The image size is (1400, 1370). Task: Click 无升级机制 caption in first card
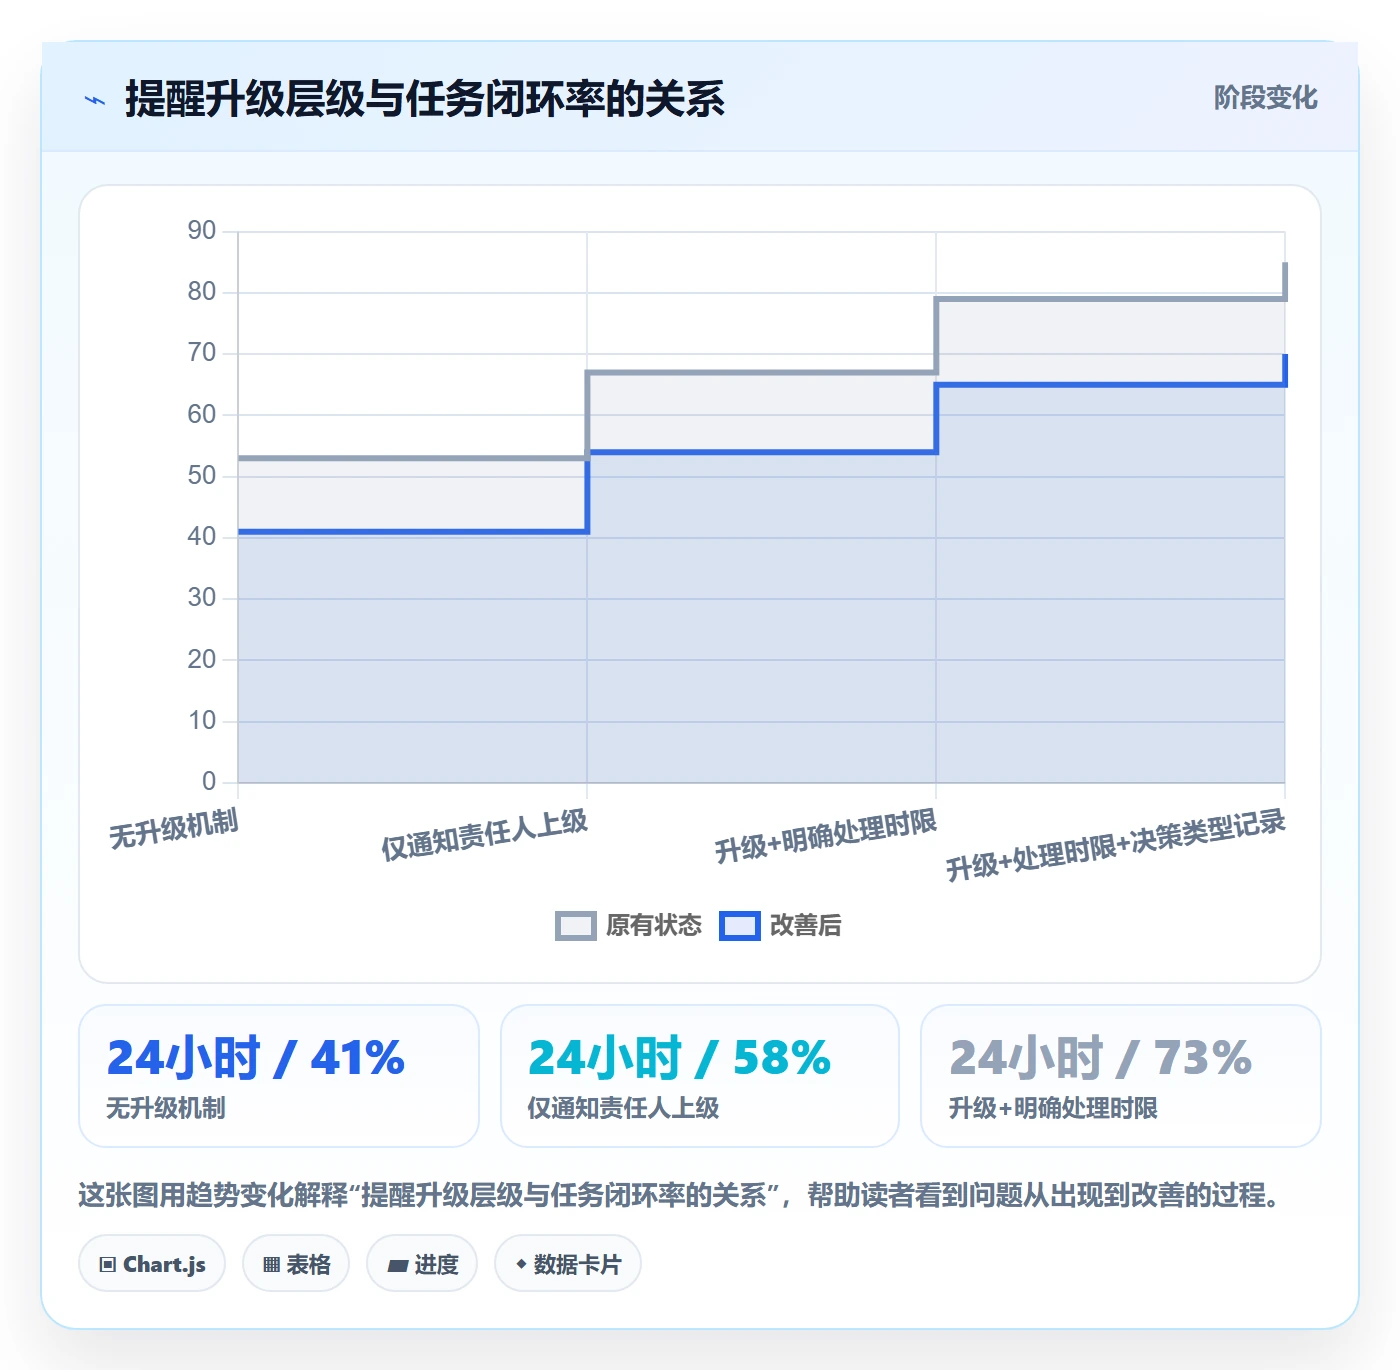click(166, 1108)
